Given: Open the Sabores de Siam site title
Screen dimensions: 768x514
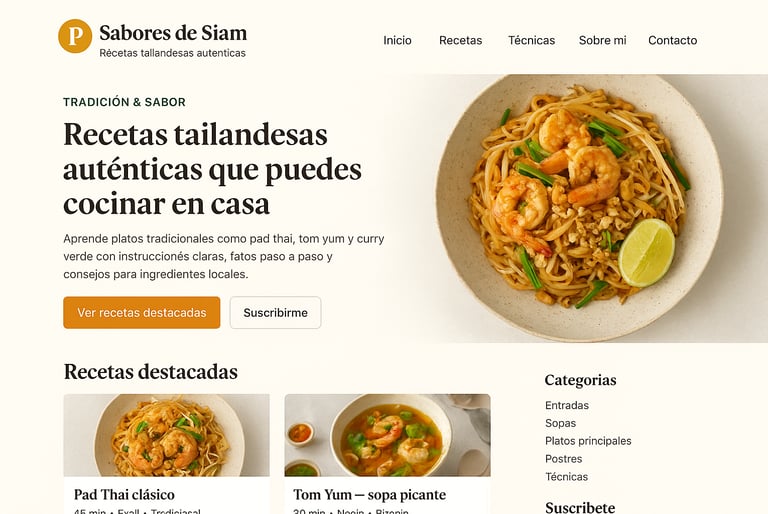Looking at the screenshot, I should (x=173, y=33).
